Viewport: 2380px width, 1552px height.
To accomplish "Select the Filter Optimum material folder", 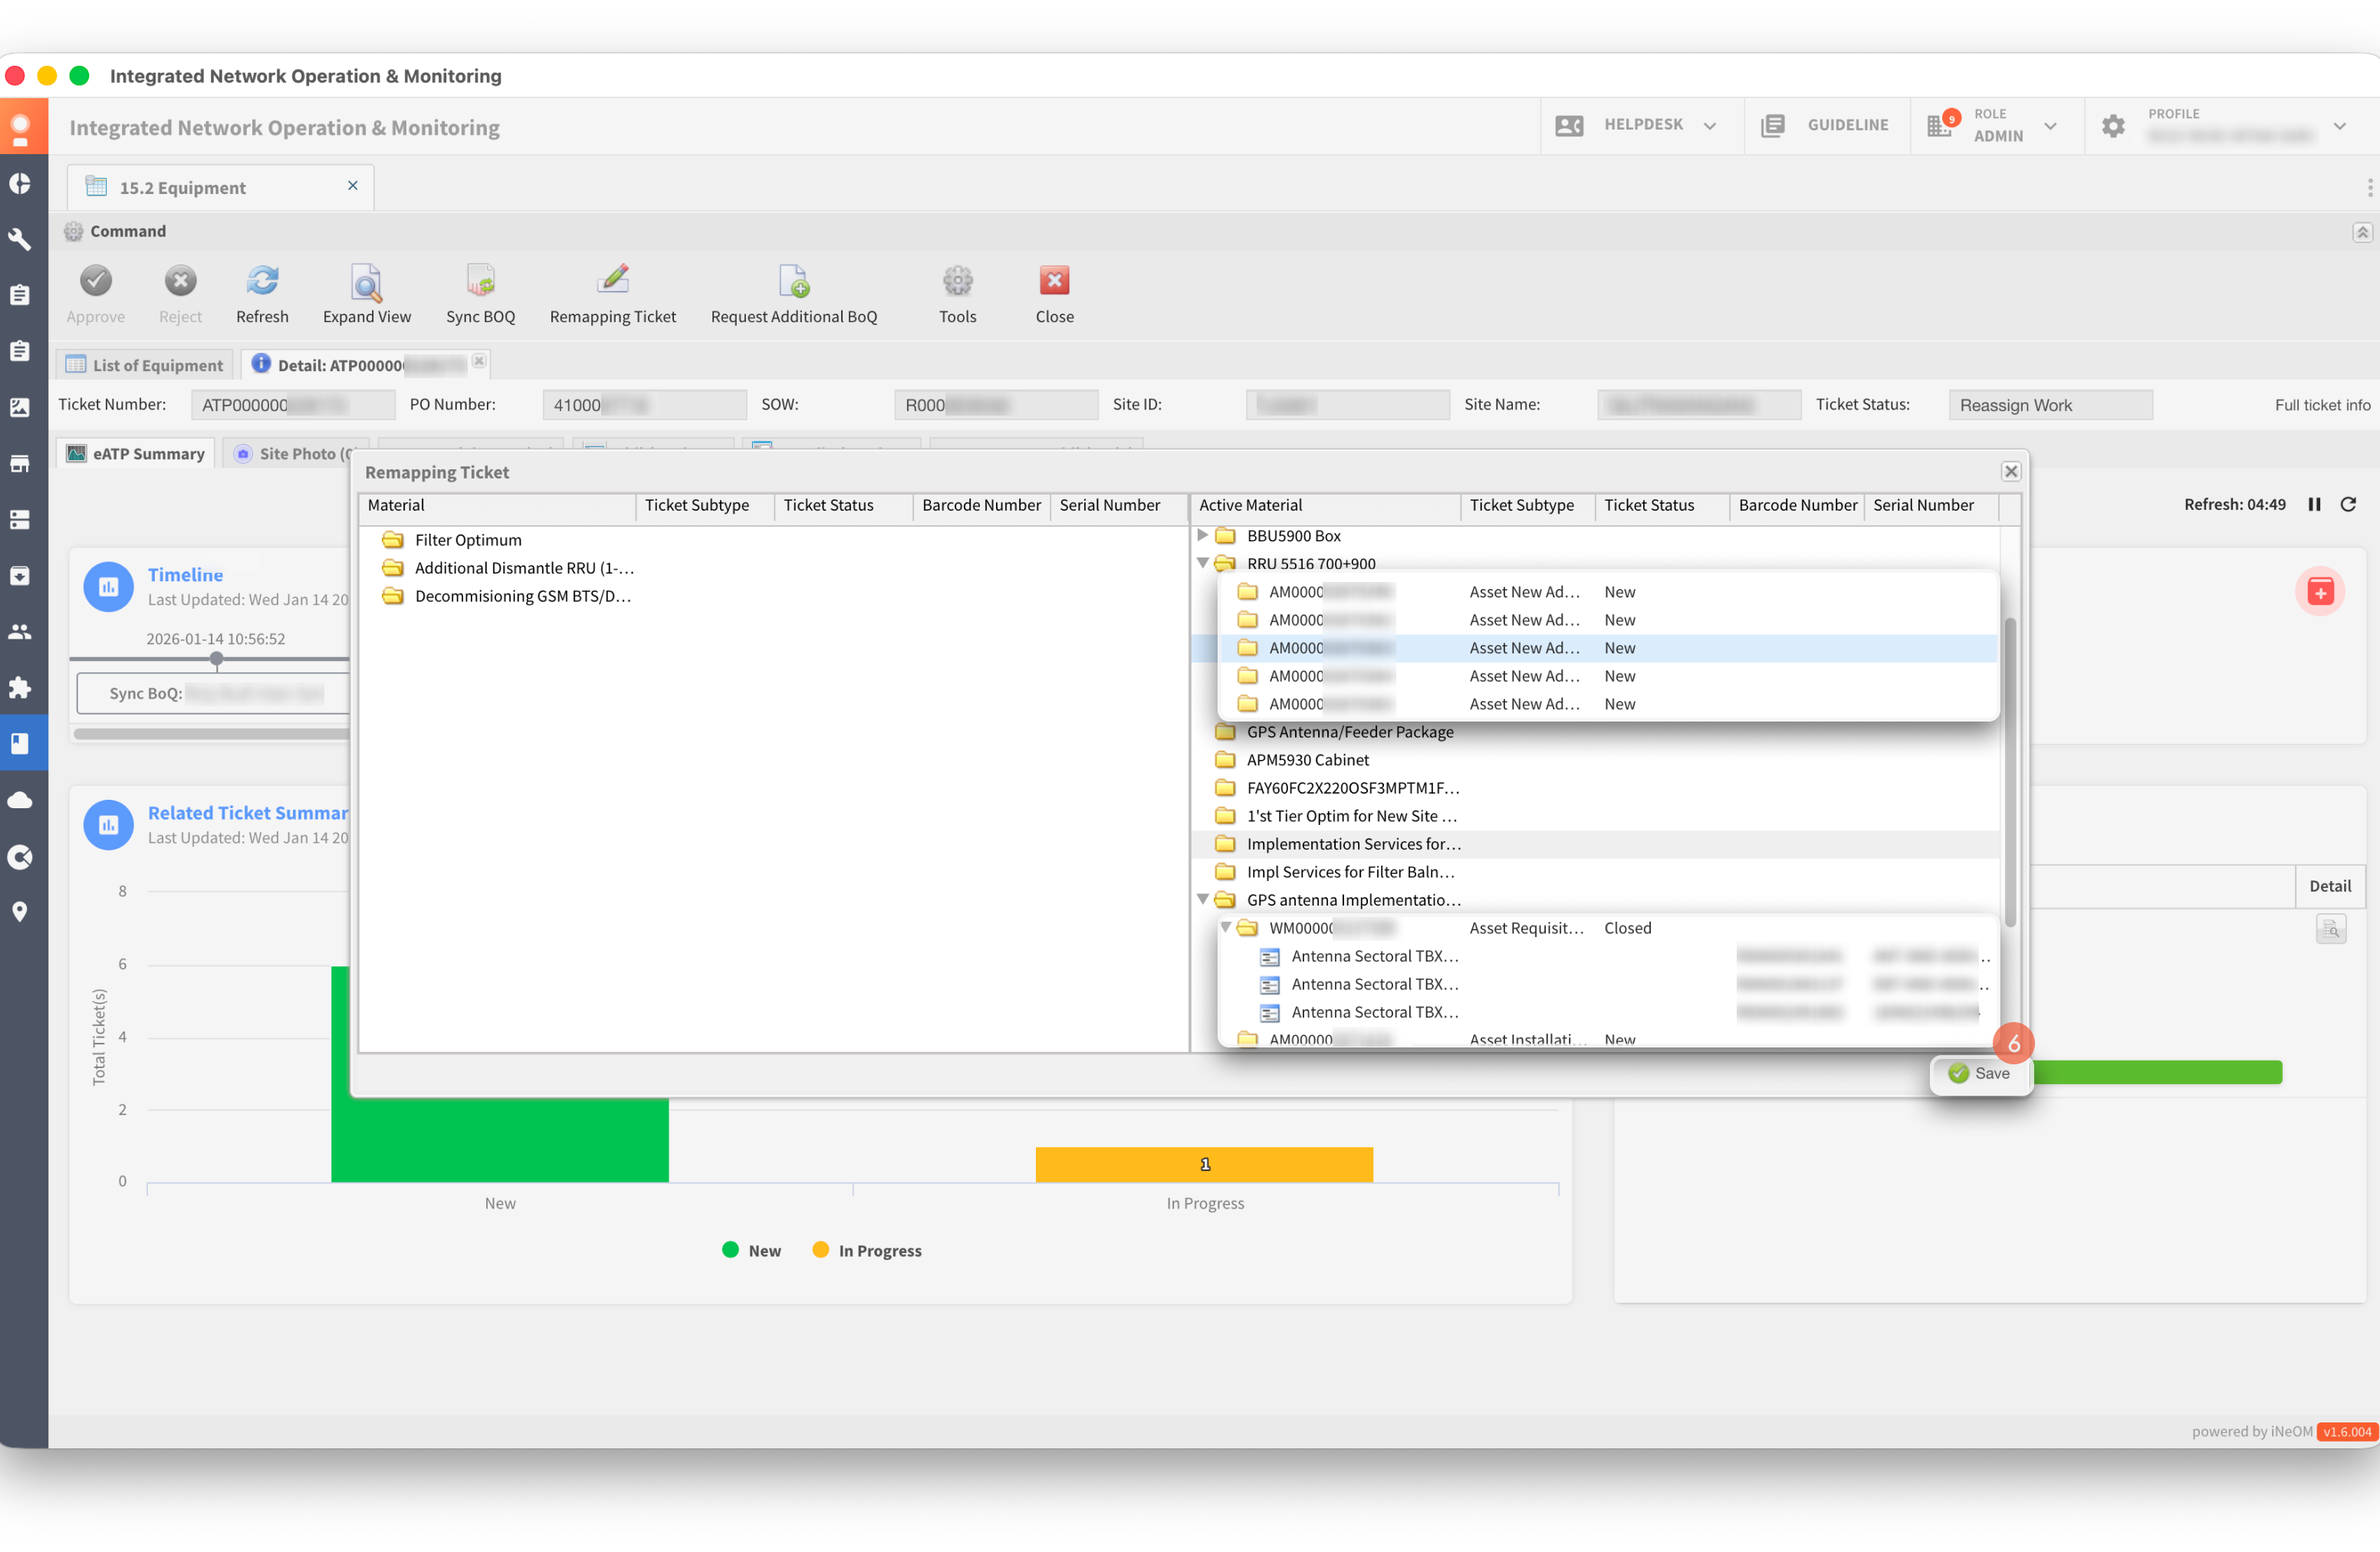I will [x=467, y=540].
